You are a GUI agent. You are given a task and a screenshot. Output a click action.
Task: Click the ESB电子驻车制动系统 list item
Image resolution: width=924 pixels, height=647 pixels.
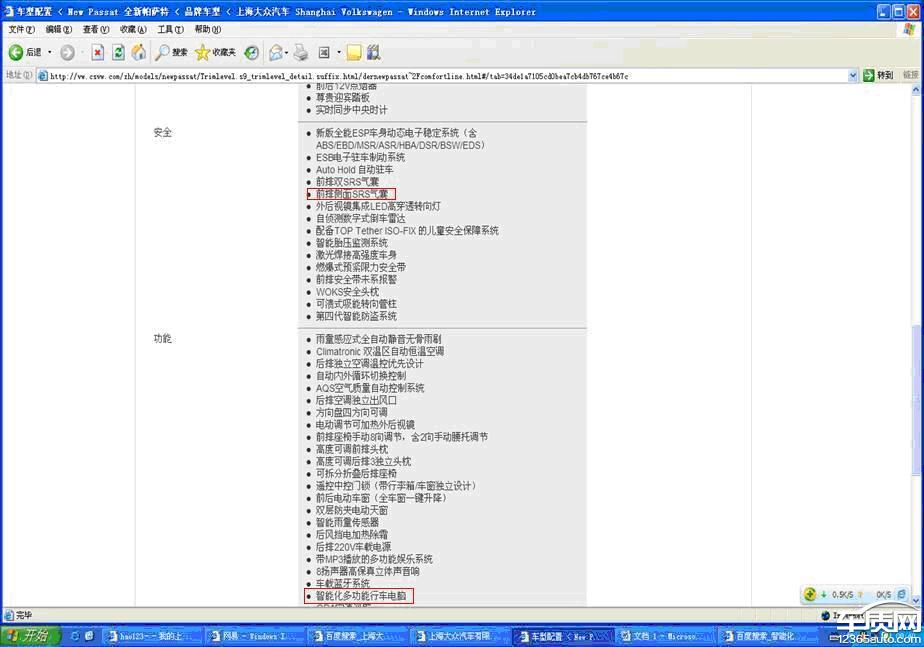point(360,157)
